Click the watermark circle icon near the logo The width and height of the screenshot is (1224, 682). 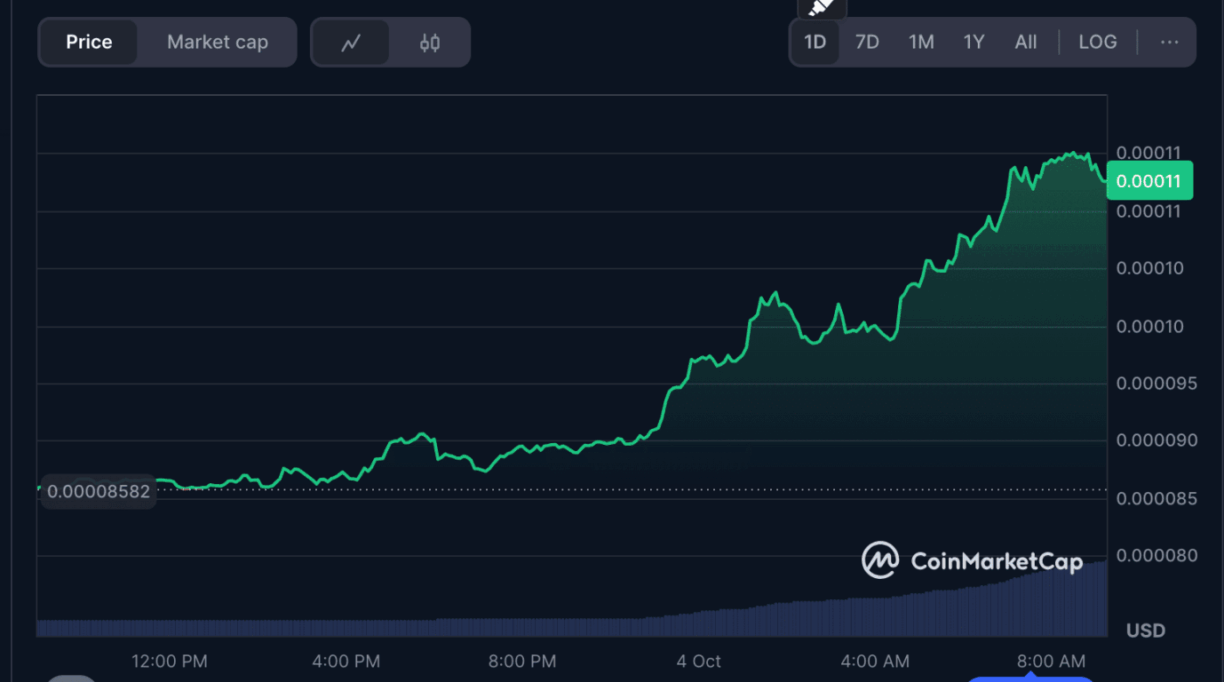(x=879, y=561)
